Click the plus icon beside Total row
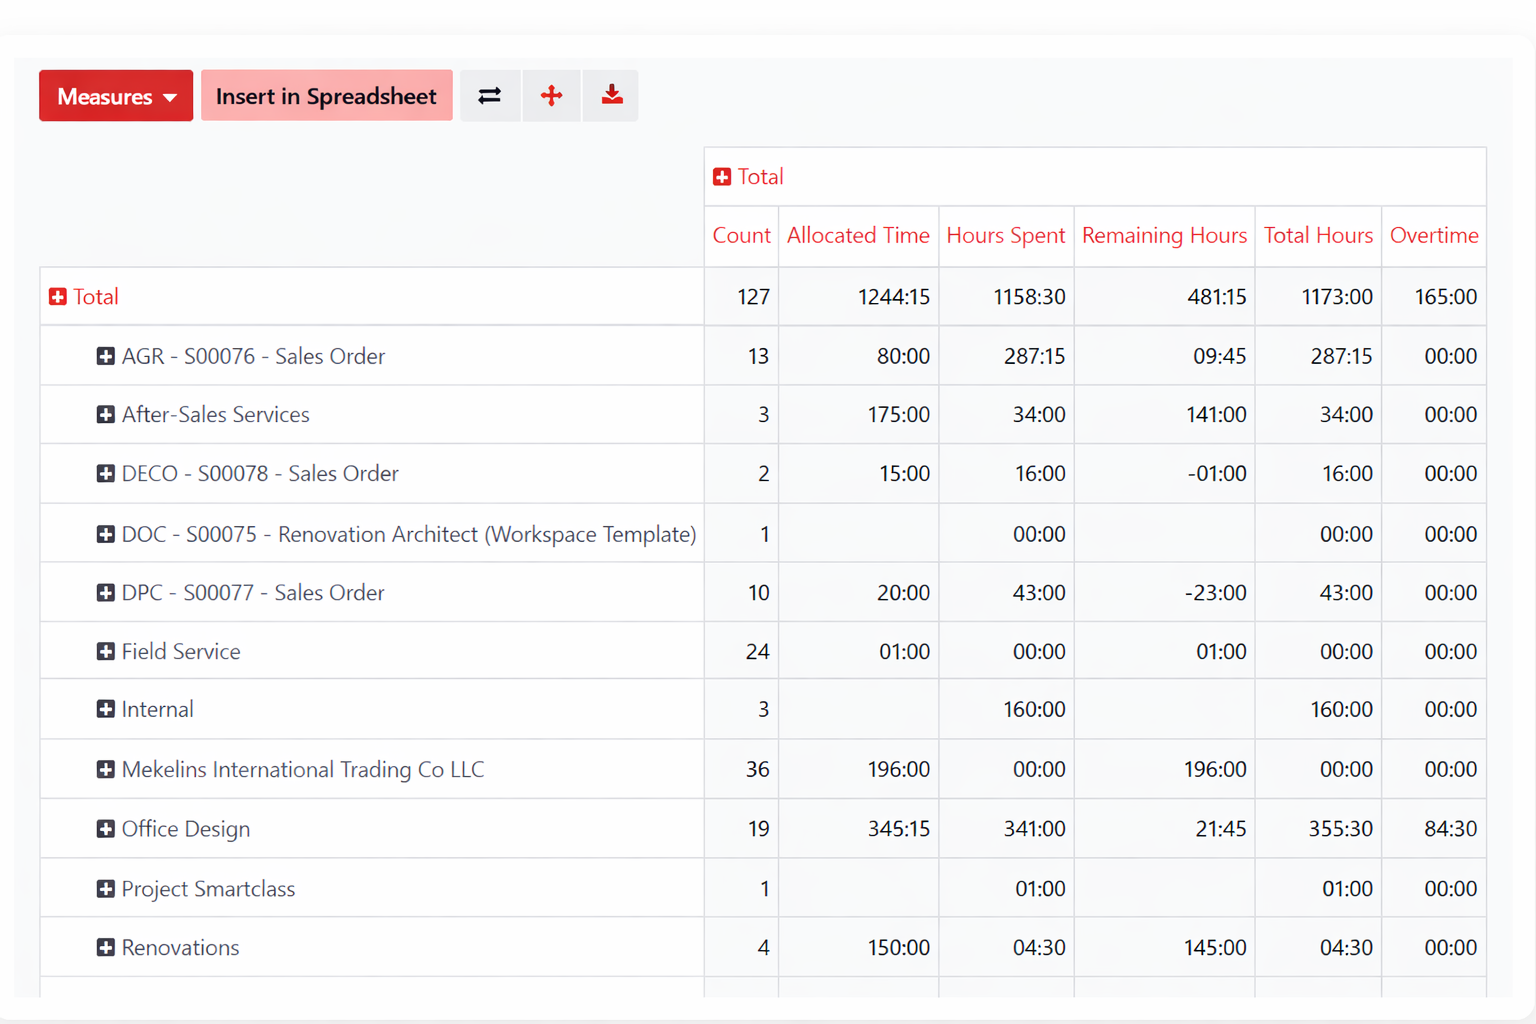 [x=57, y=296]
